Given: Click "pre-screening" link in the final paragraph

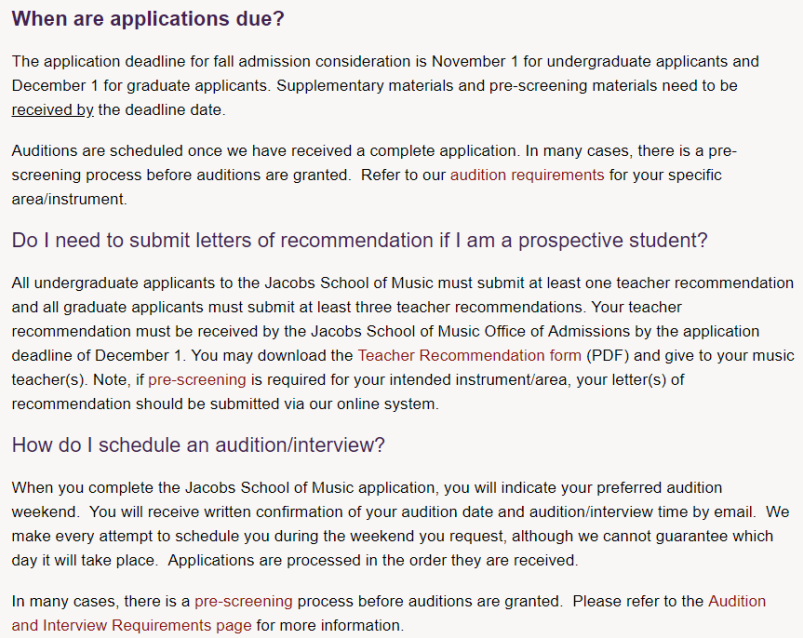Looking at the screenshot, I should 243,601.
